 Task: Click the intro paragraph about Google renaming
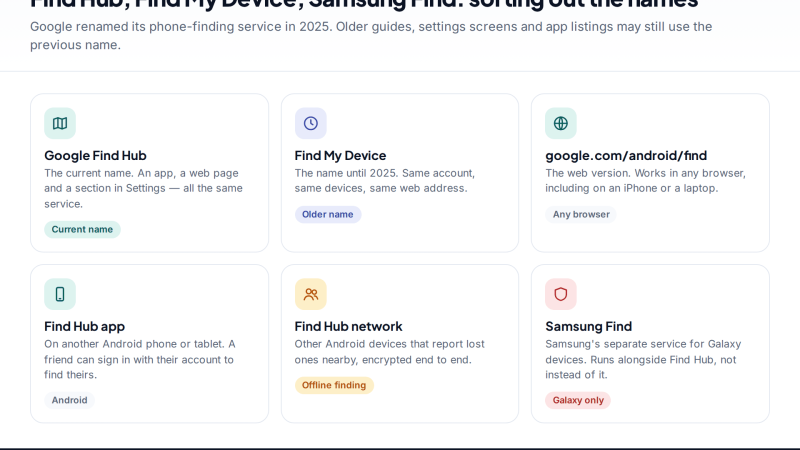pos(371,36)
